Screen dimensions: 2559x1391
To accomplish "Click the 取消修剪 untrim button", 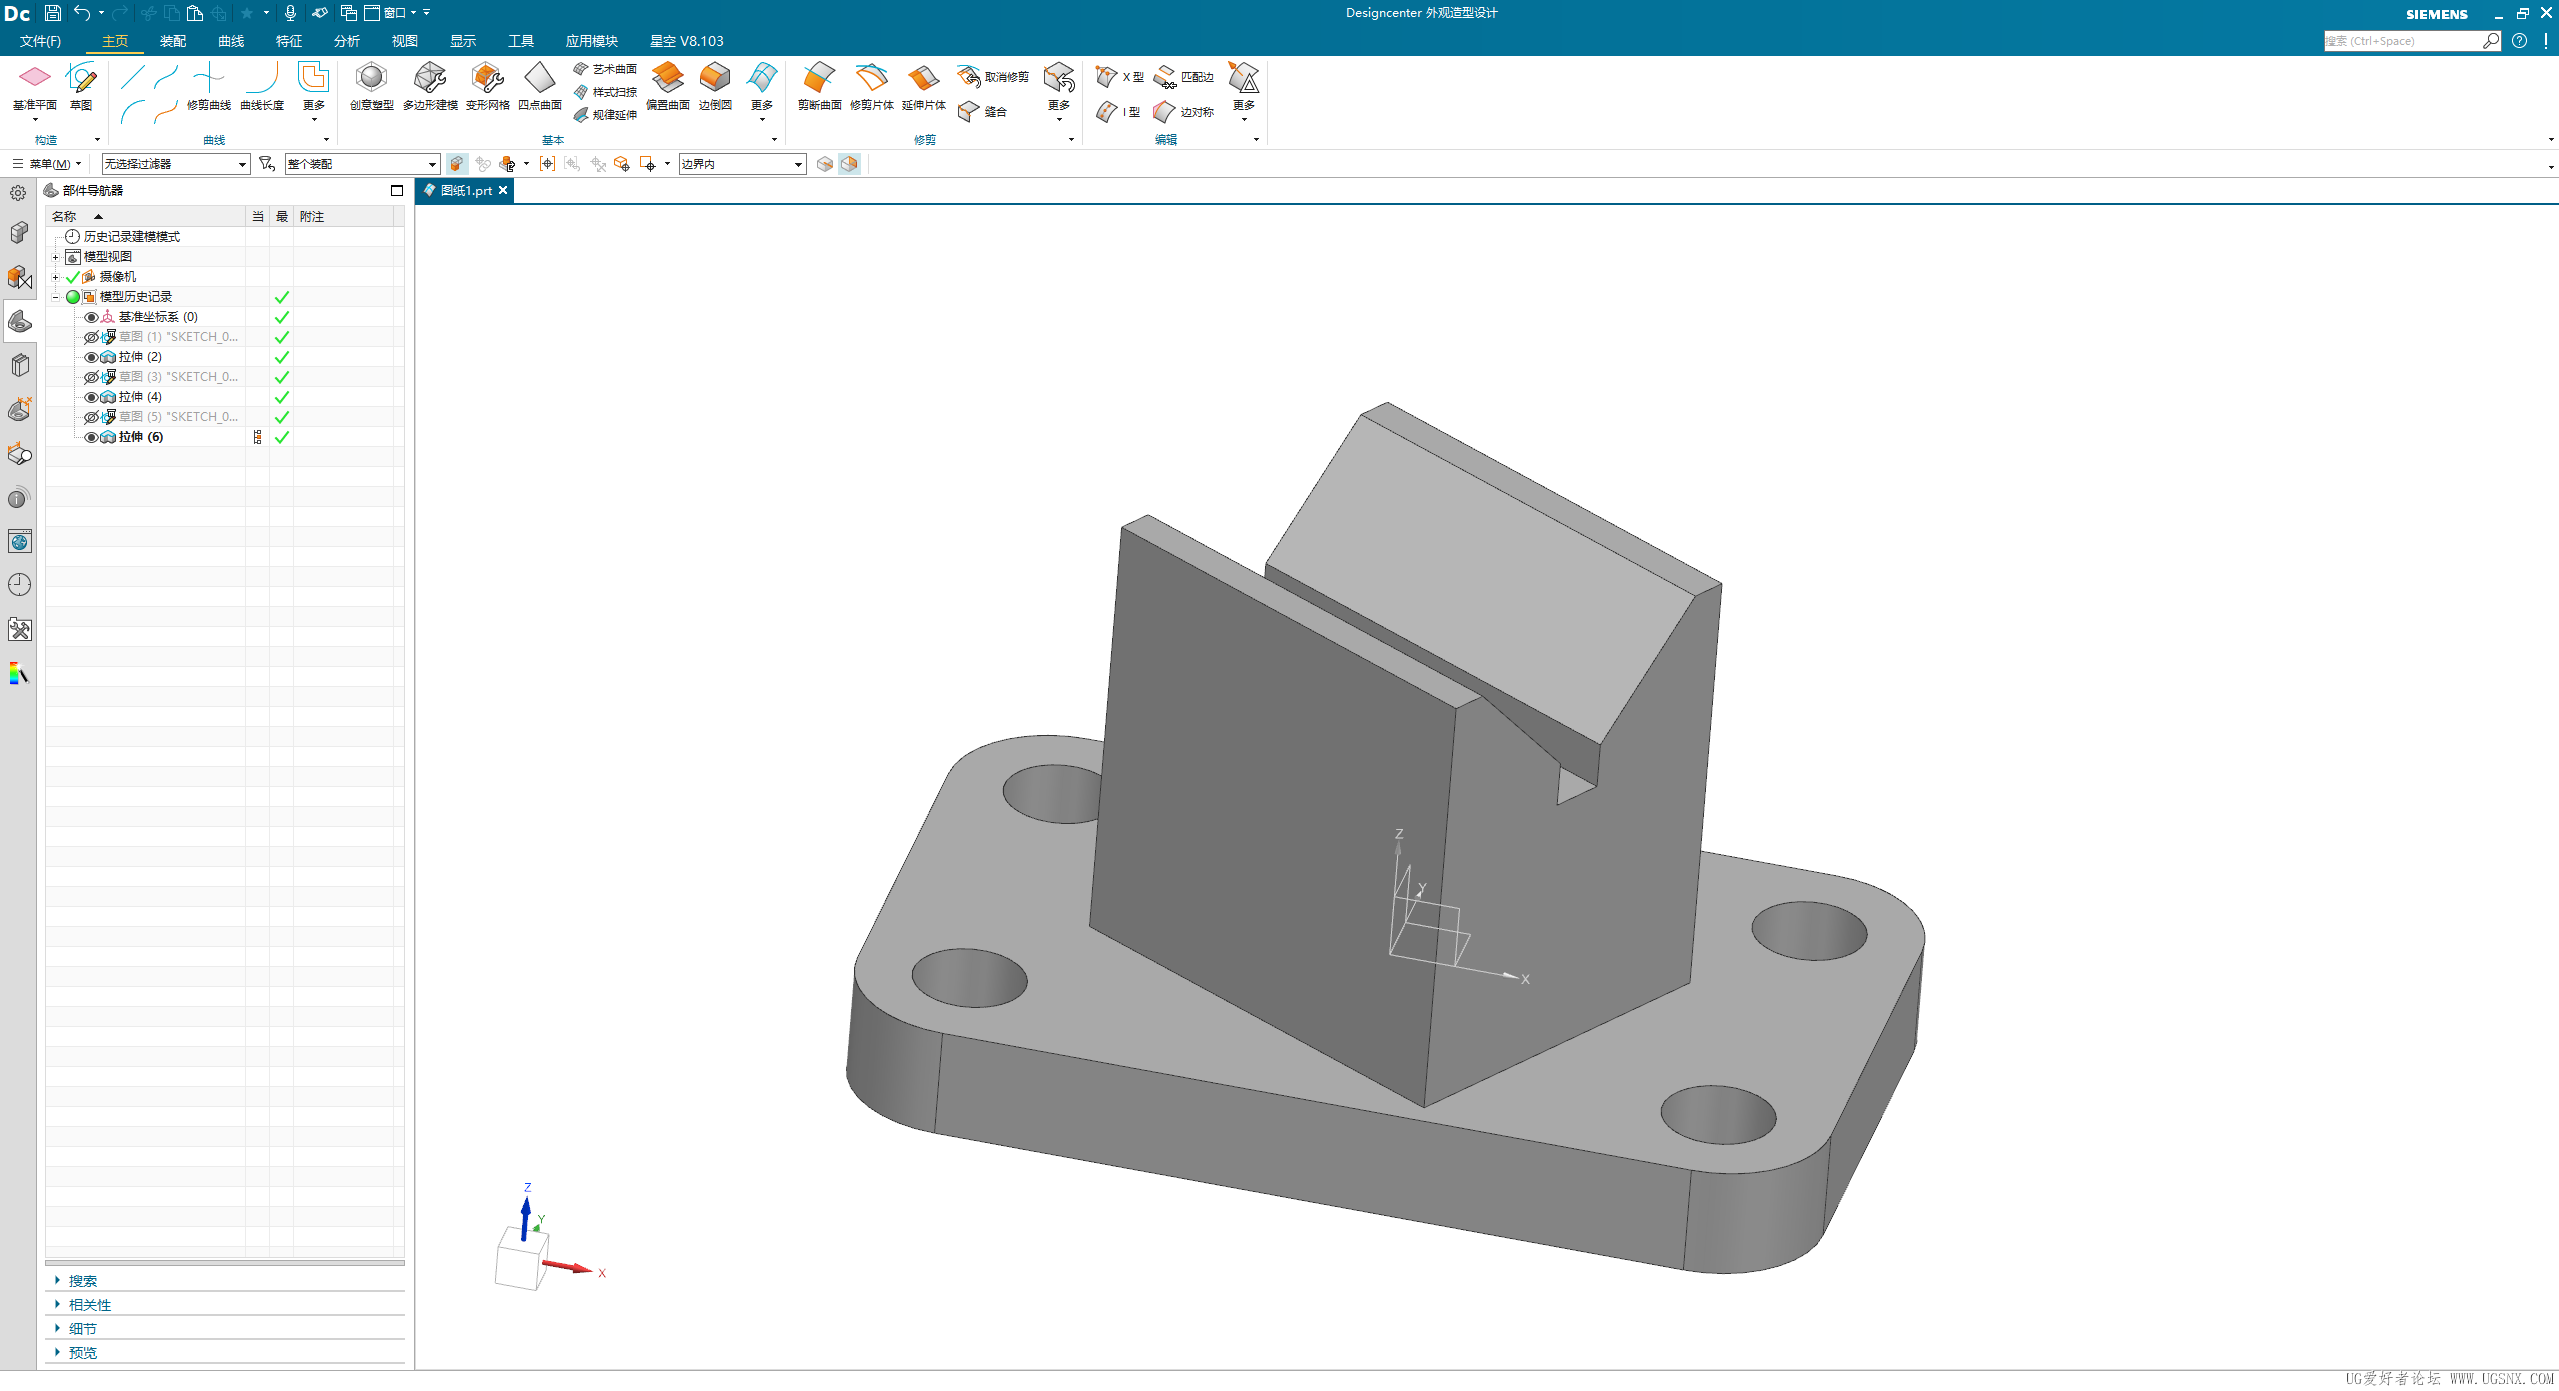I will point(993,77).
